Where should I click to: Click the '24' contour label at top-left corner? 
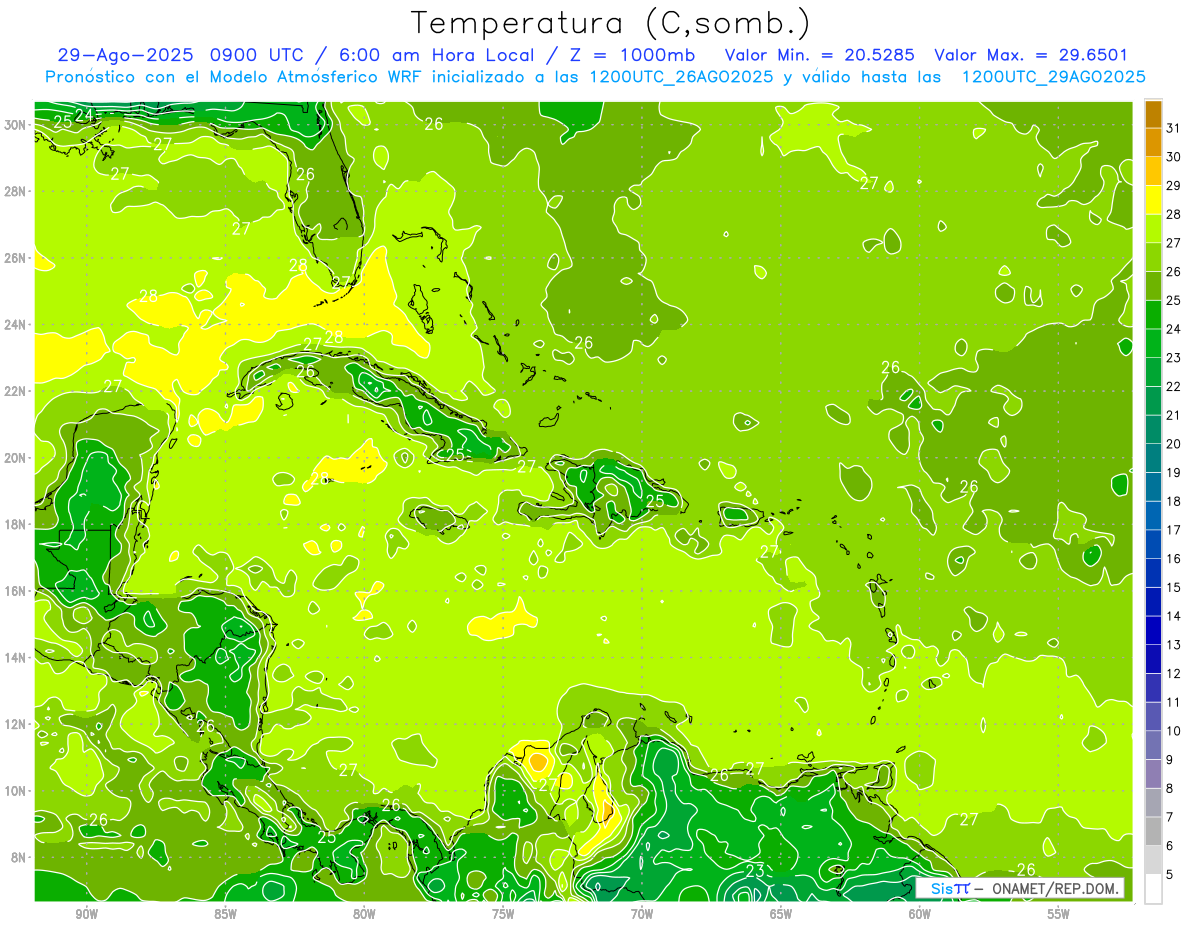click(x=84, y=116)
